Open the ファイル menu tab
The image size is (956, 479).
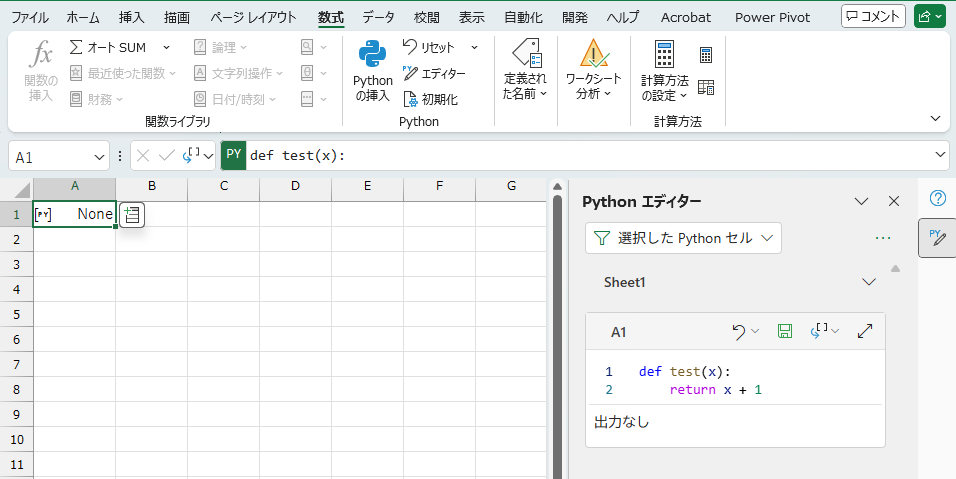tap(30, 18)
